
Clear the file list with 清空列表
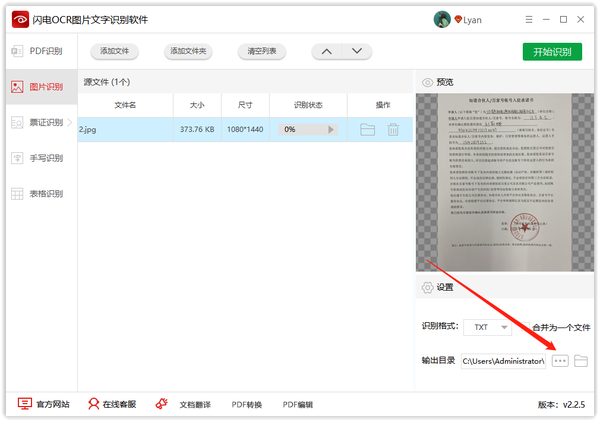[263, 52]
